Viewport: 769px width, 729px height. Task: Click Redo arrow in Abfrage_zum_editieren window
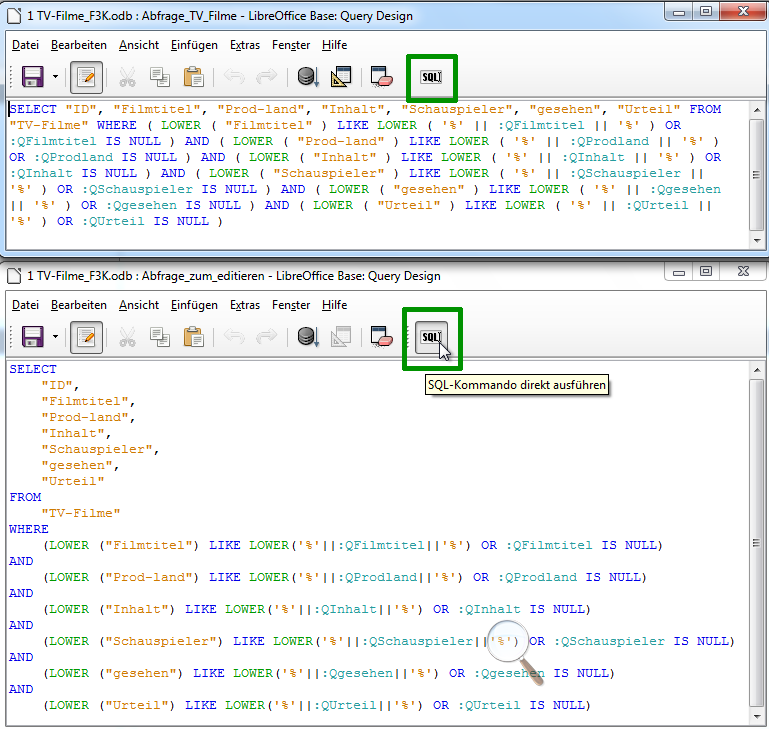coord(267,337)
